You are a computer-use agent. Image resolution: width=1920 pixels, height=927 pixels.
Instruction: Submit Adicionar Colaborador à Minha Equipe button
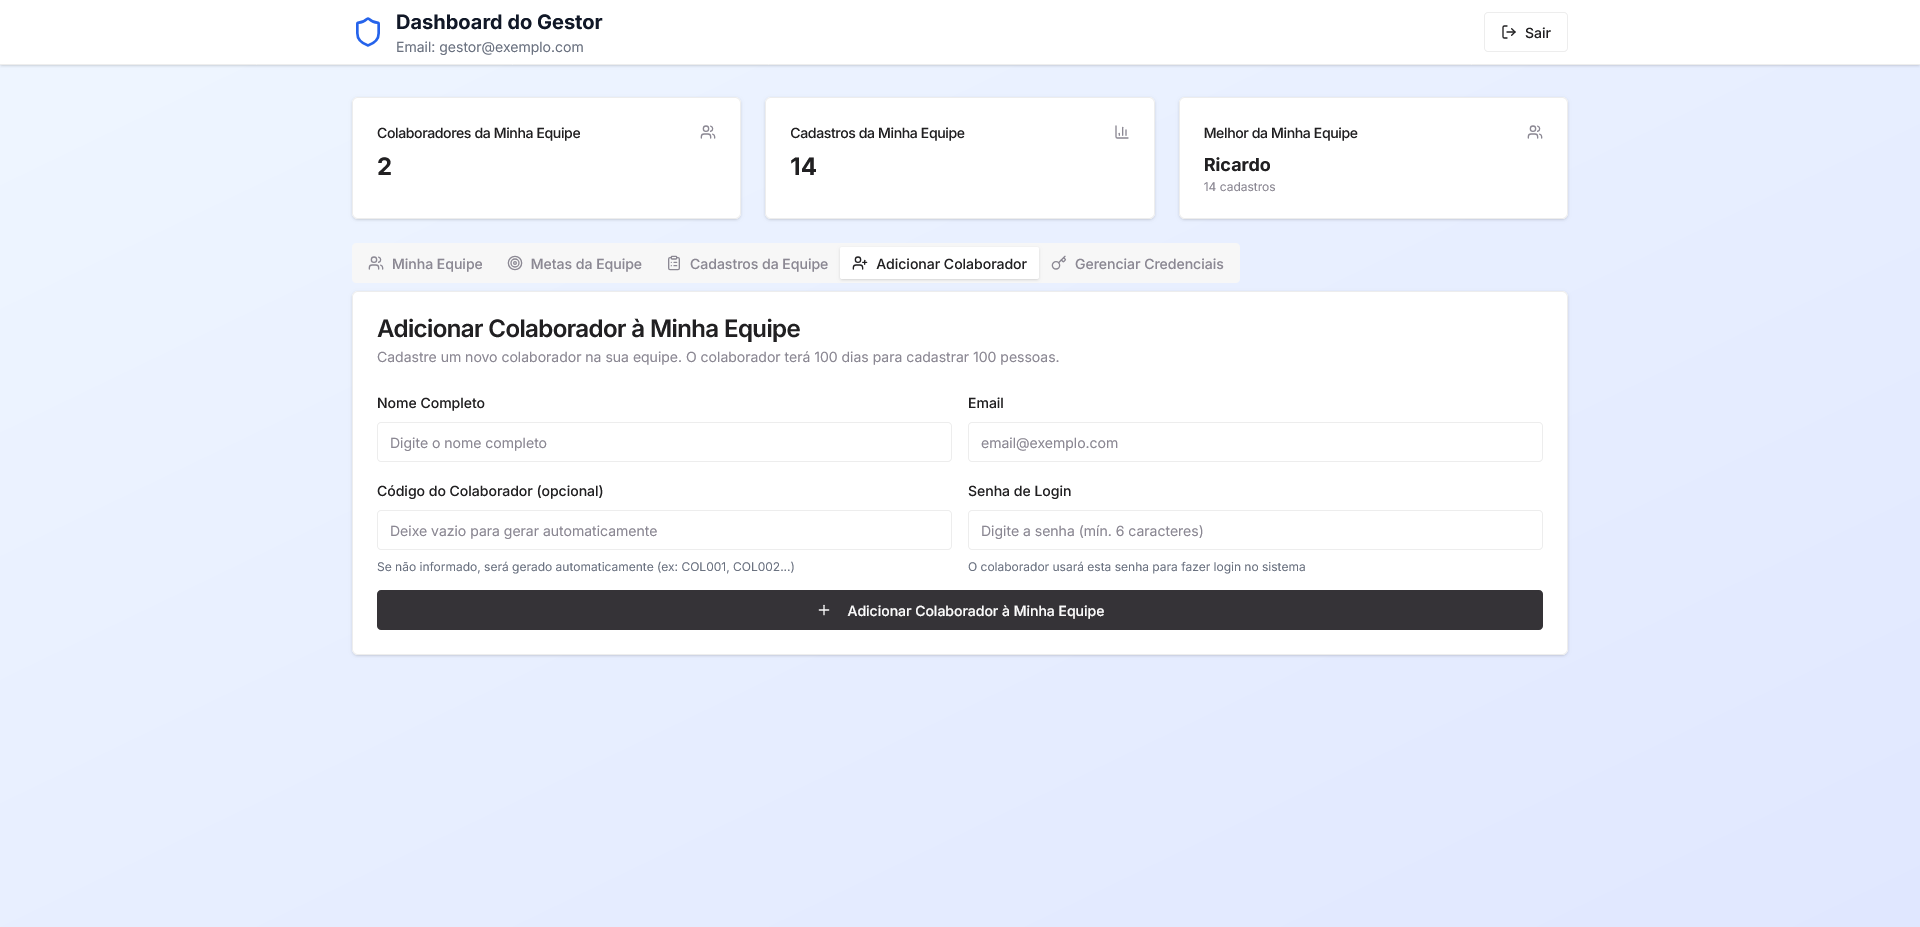tap(959, 610)
